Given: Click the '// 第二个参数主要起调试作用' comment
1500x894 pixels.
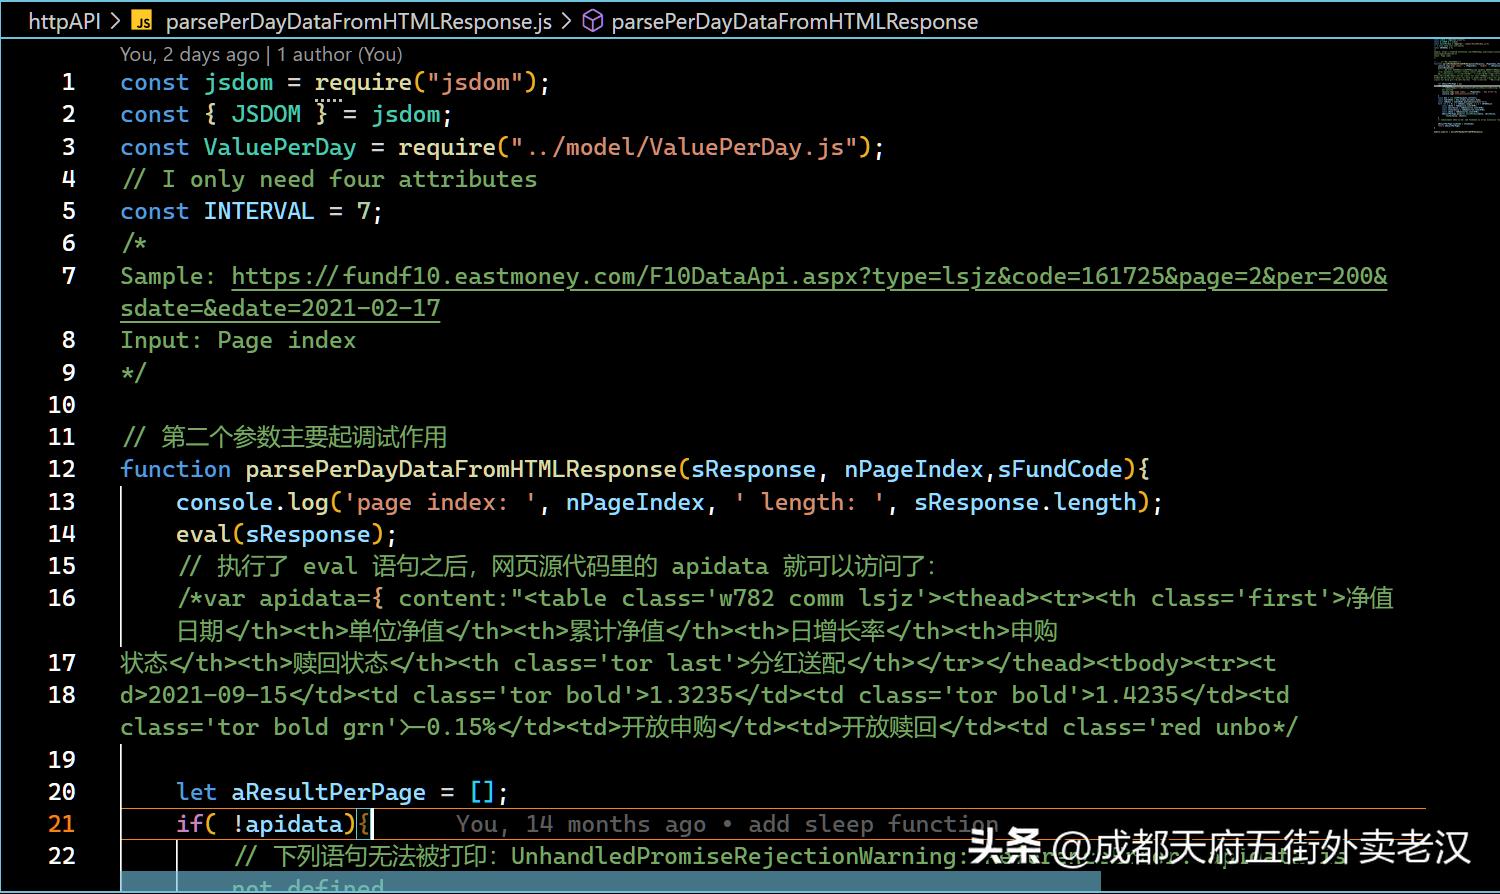Looking at the screenshot, I should coord(284,437).
